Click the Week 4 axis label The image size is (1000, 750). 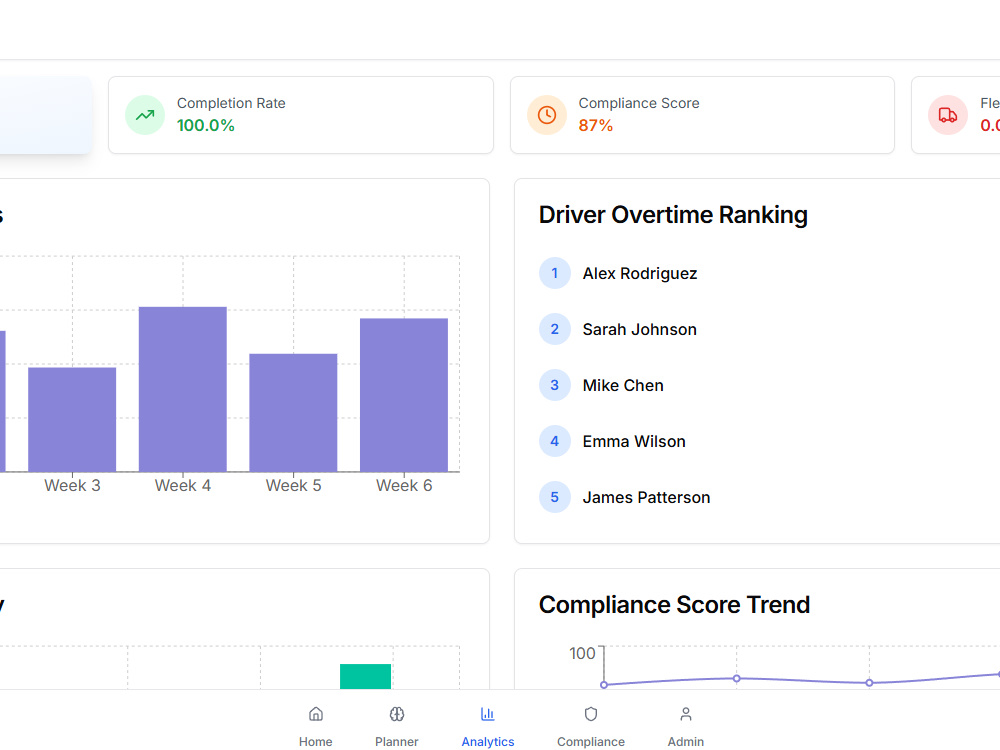pyautogui.click(x=183, y=485)
